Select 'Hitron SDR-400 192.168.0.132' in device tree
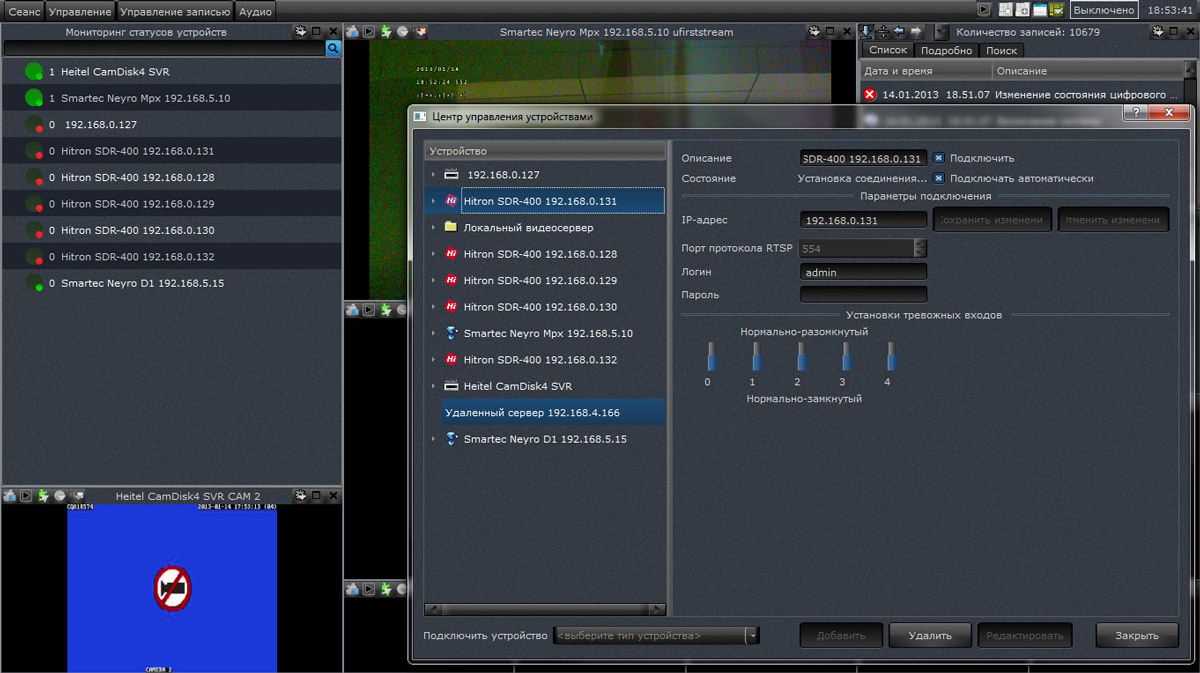1200x673 pixels. 540,360
